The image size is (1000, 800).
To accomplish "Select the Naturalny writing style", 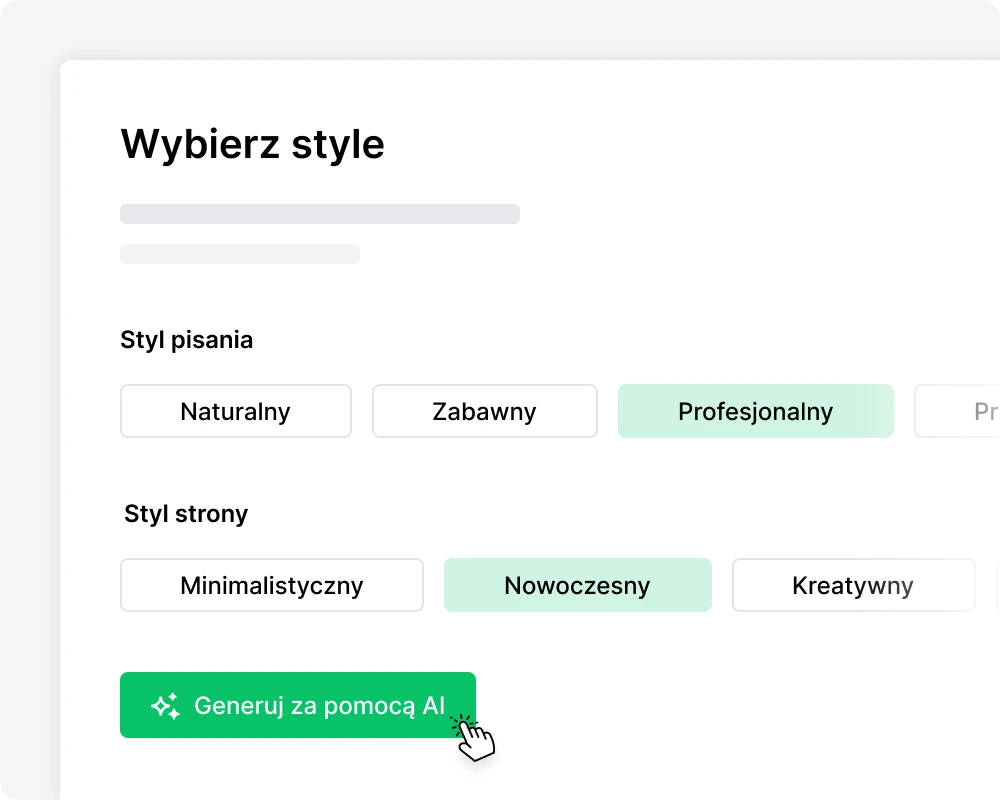I will coord(236,411).
